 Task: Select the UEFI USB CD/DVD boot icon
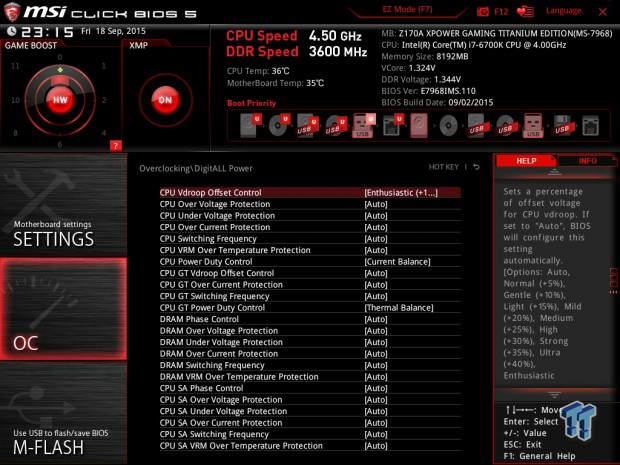pyautogui.click(x=336, y=126)
